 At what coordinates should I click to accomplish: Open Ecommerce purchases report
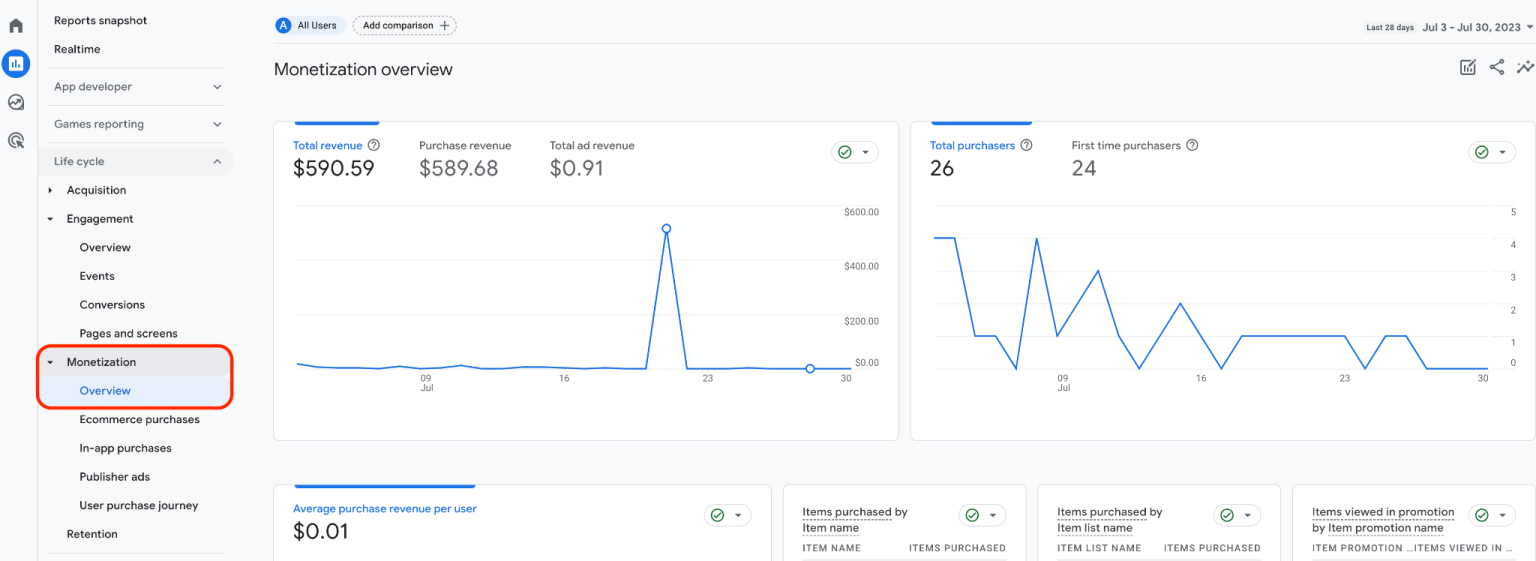coord(139,420)
